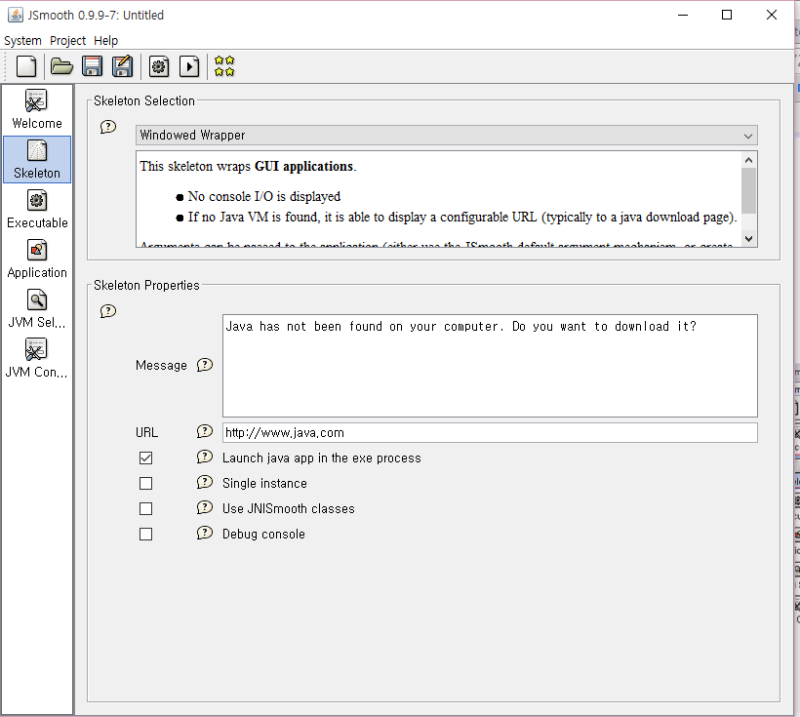
Task: Click help icon under Skeleton Properties heading
Action: tap(108, 311)
